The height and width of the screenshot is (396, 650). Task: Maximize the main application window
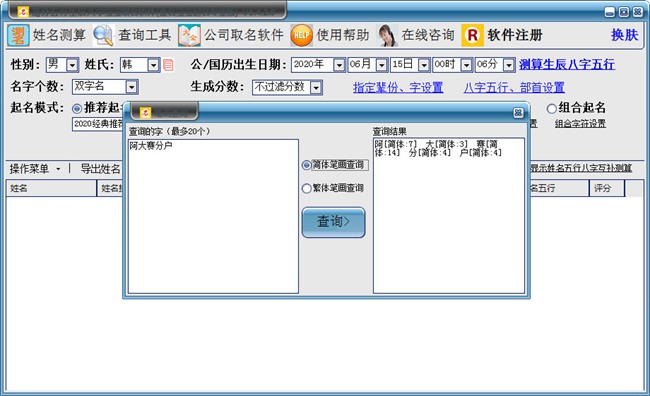click(624, 12)
